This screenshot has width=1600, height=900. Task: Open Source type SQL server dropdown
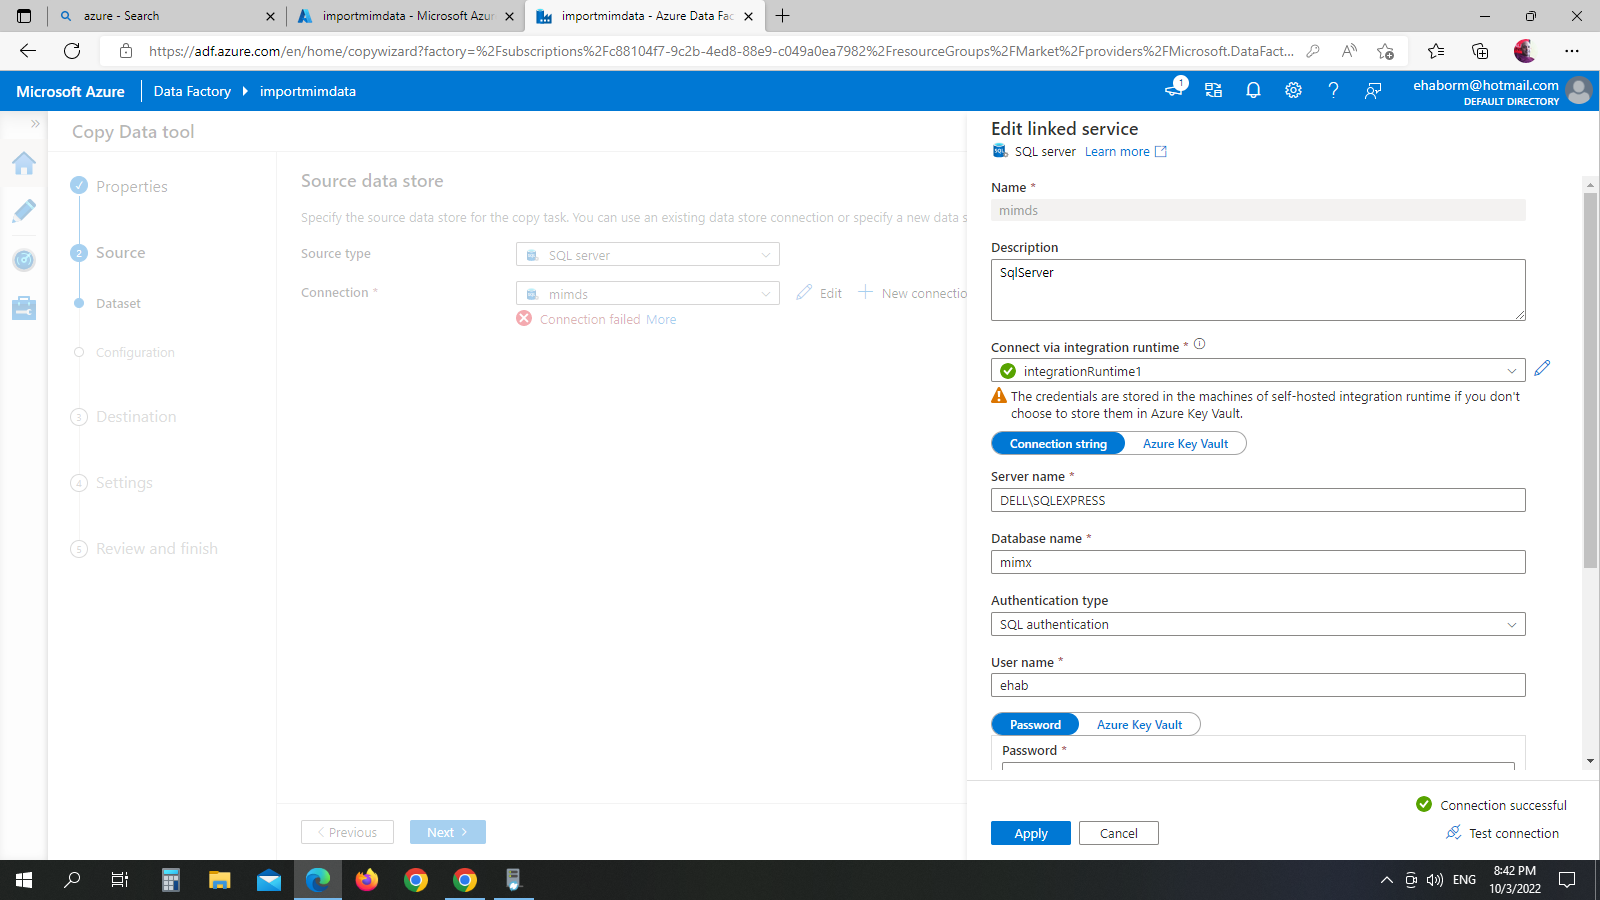648,255
